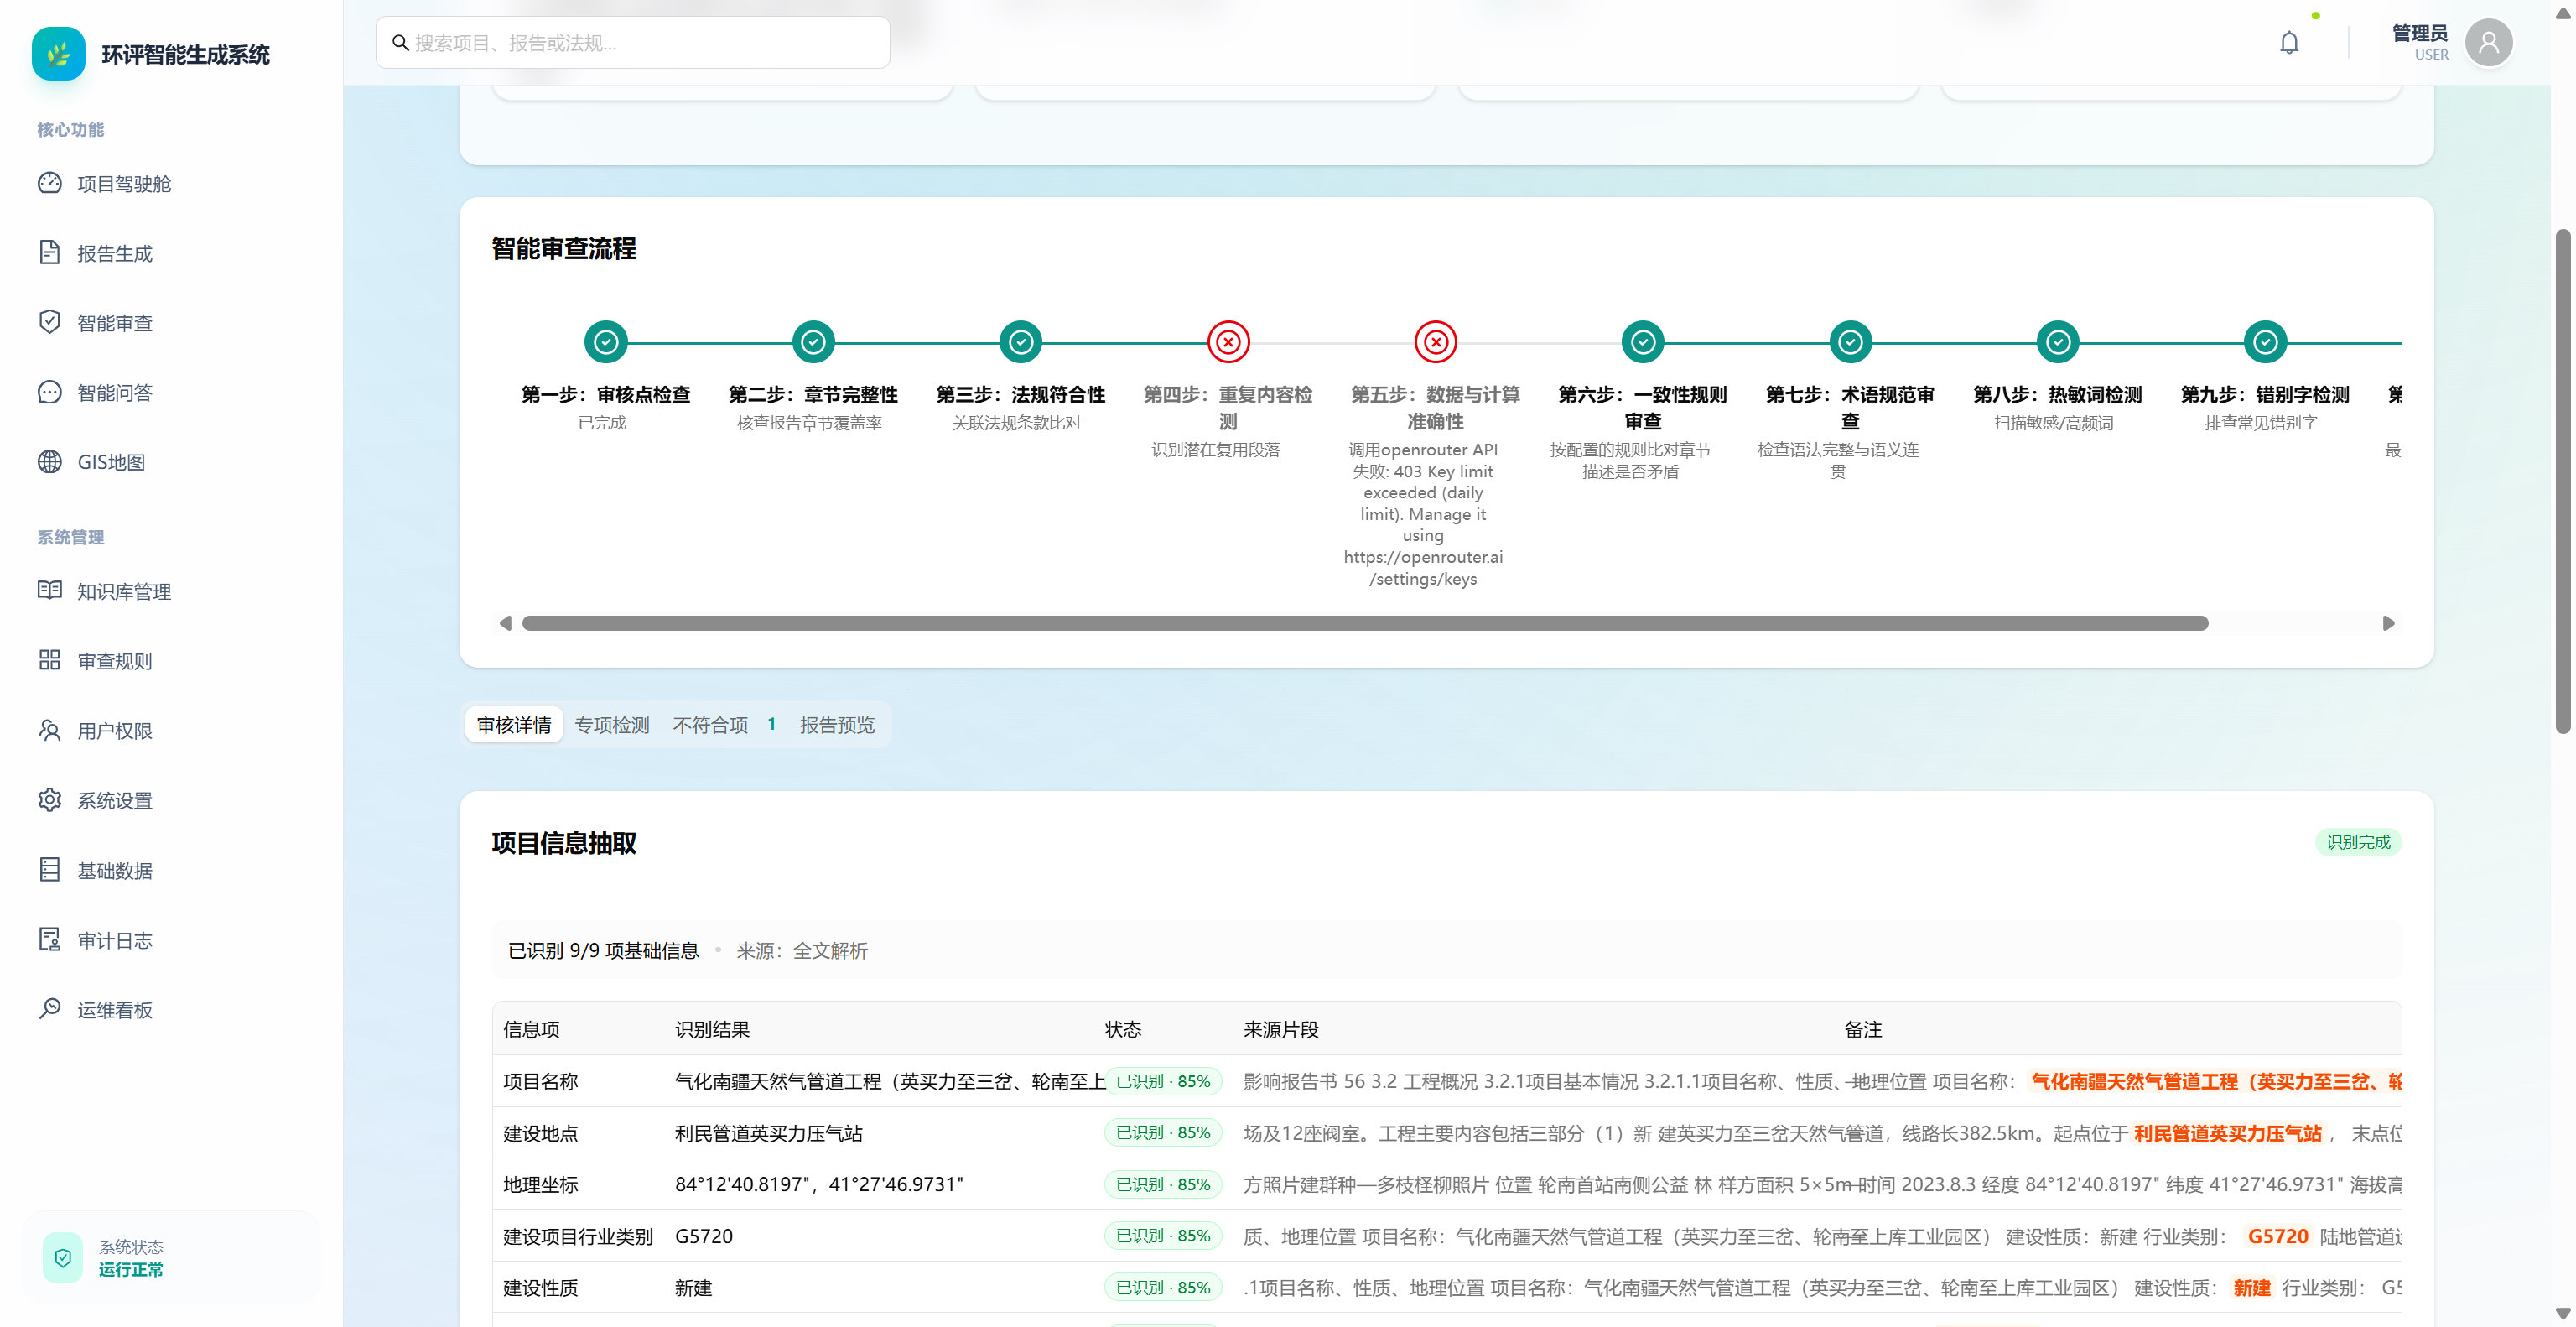Click the 项目驾驶舱 dashboard icon
The width and height of the screenshot is (2576, 1327).
click(50, 183)
